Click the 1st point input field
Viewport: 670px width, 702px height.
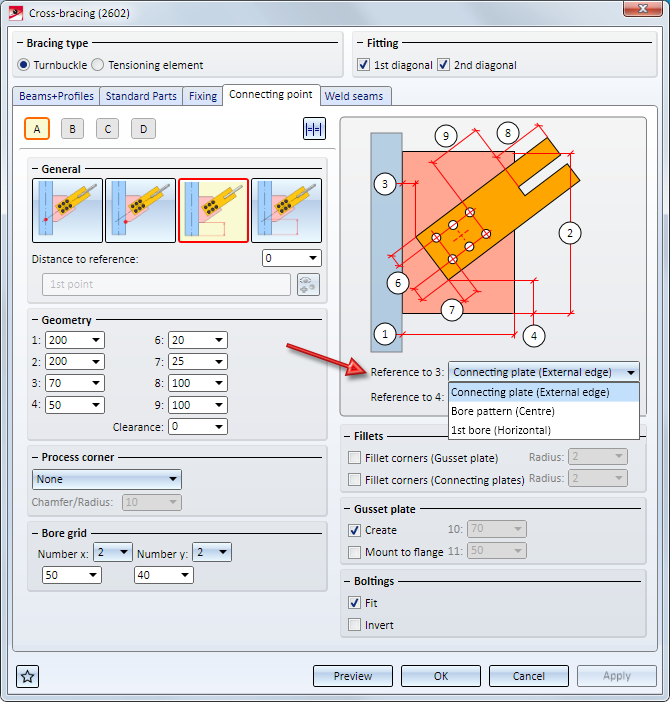click(166, 284)
